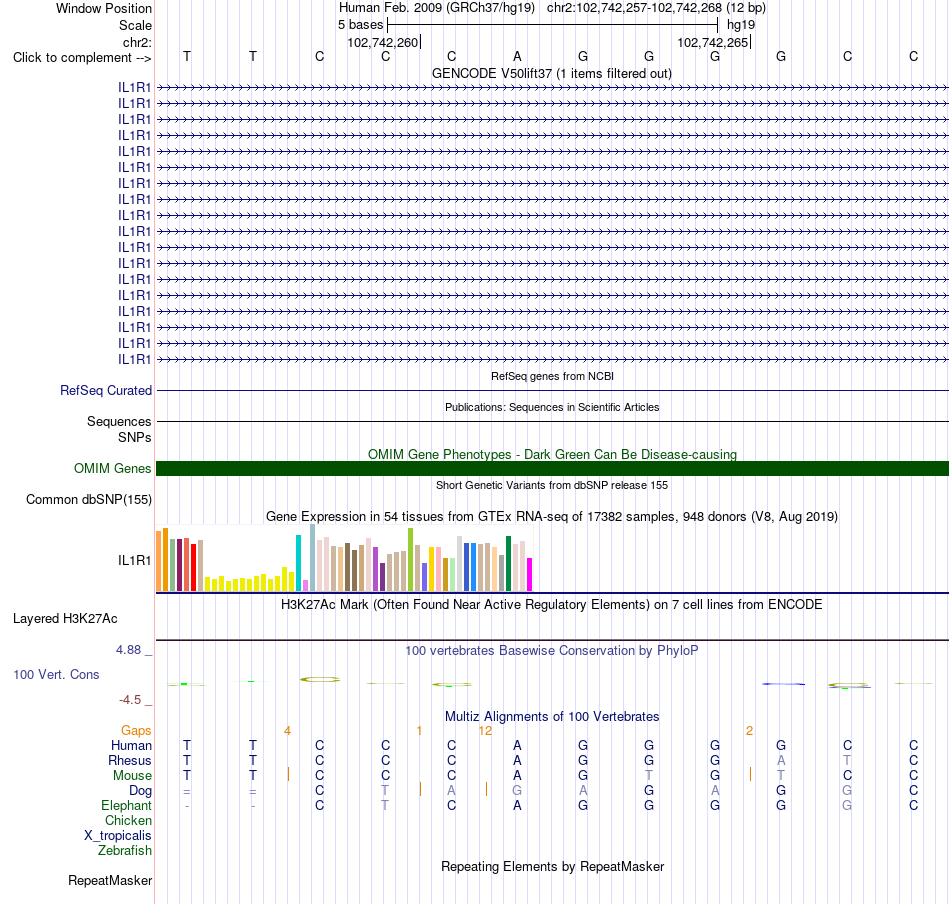Open the RefSeq genes from NCBI title
This screenshot has width=950, height=904.
coord(552,376)
